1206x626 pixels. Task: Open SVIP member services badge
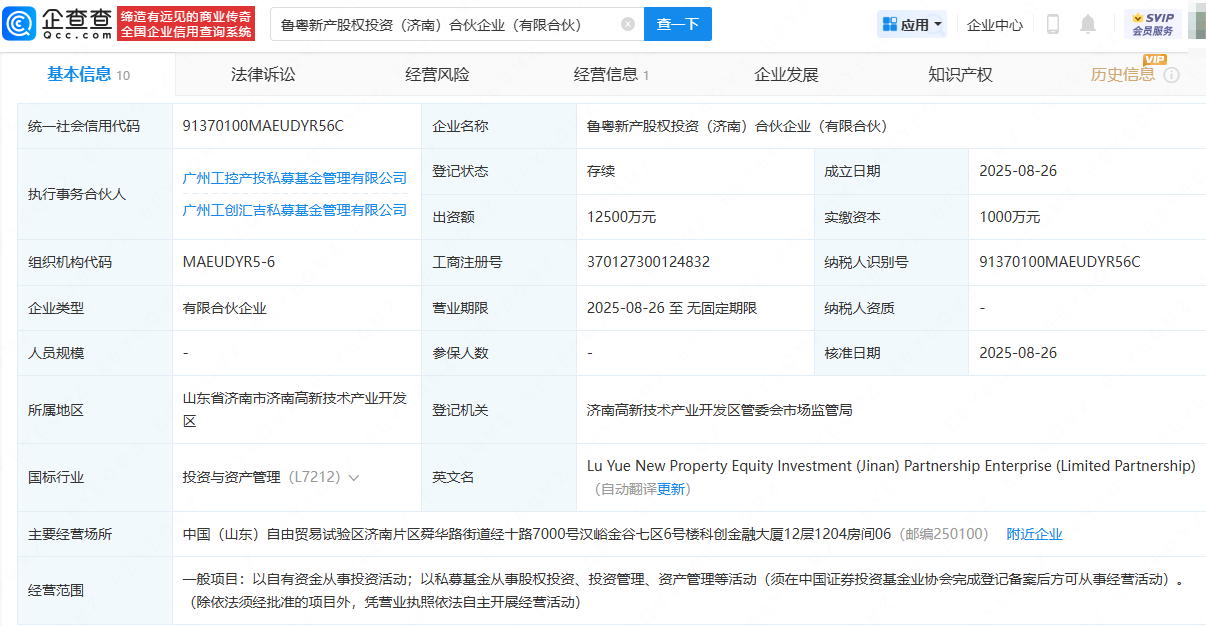point(1152,24)
